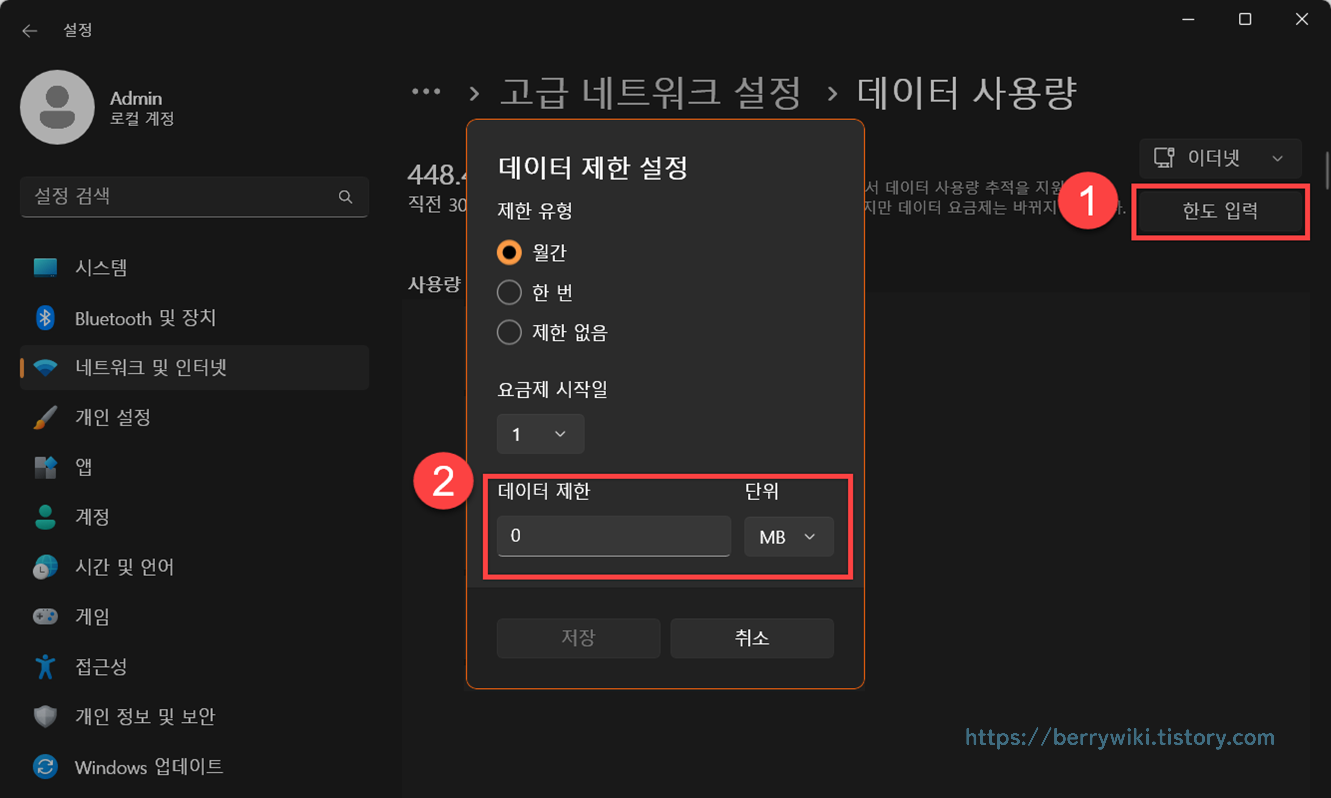This screenshot has width=1331, height=798.
Task: Open the 요금제 시작일 dropdown
Action: 540,434
